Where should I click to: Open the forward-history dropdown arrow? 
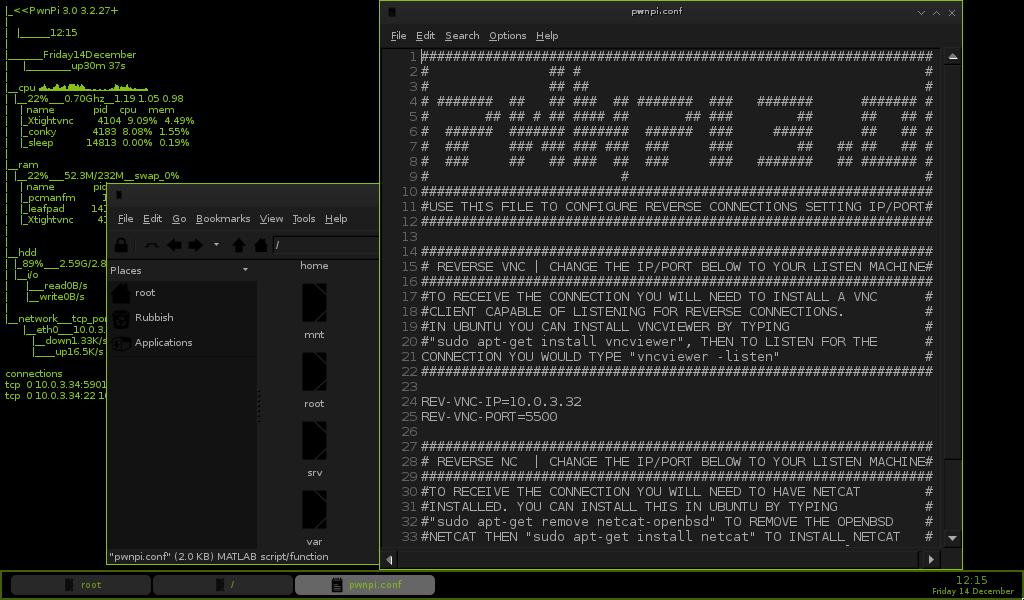click(215, 245)
